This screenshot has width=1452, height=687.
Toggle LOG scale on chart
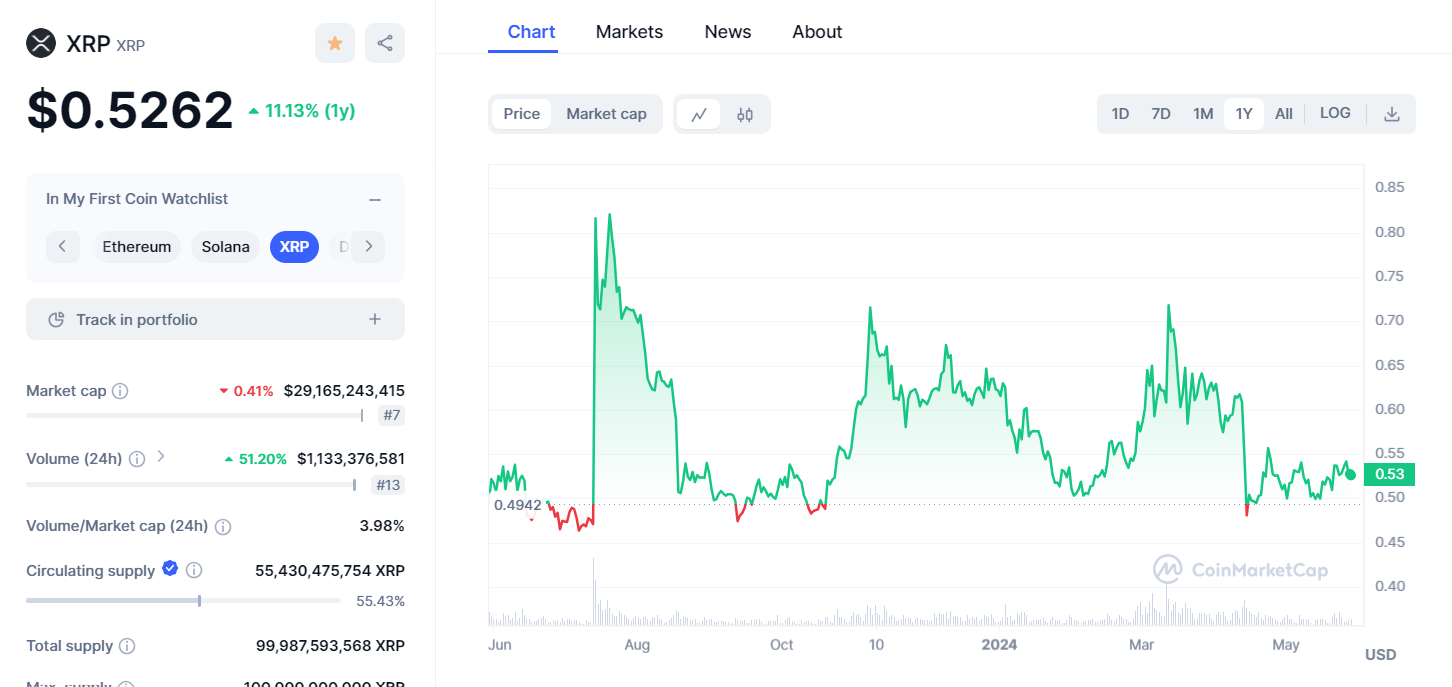pos(1335,113)
